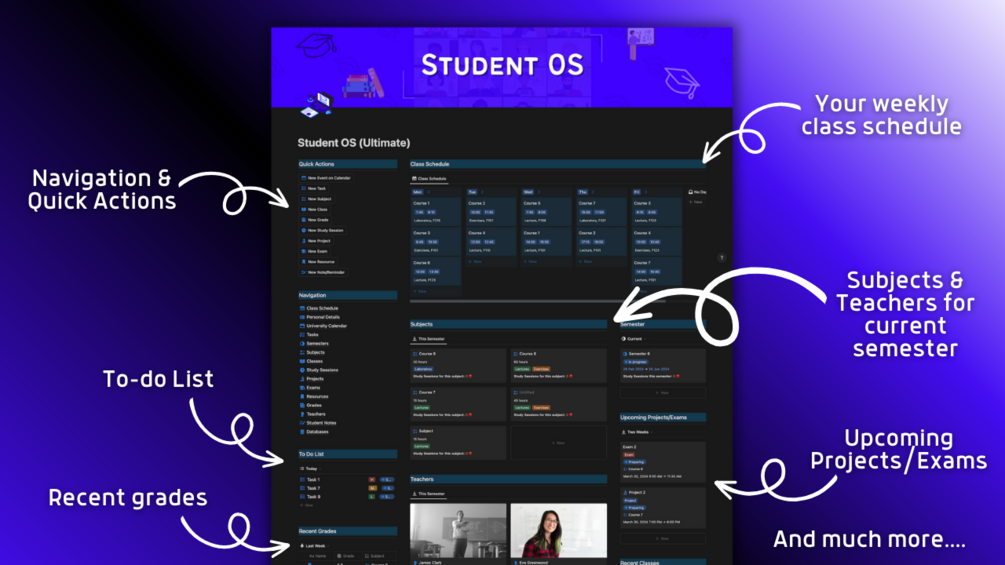Screen dimensions: 1005x565
Task: Open the Today view dropdown in To Do List
Action: pyautogui.click(x=310, y=469)
